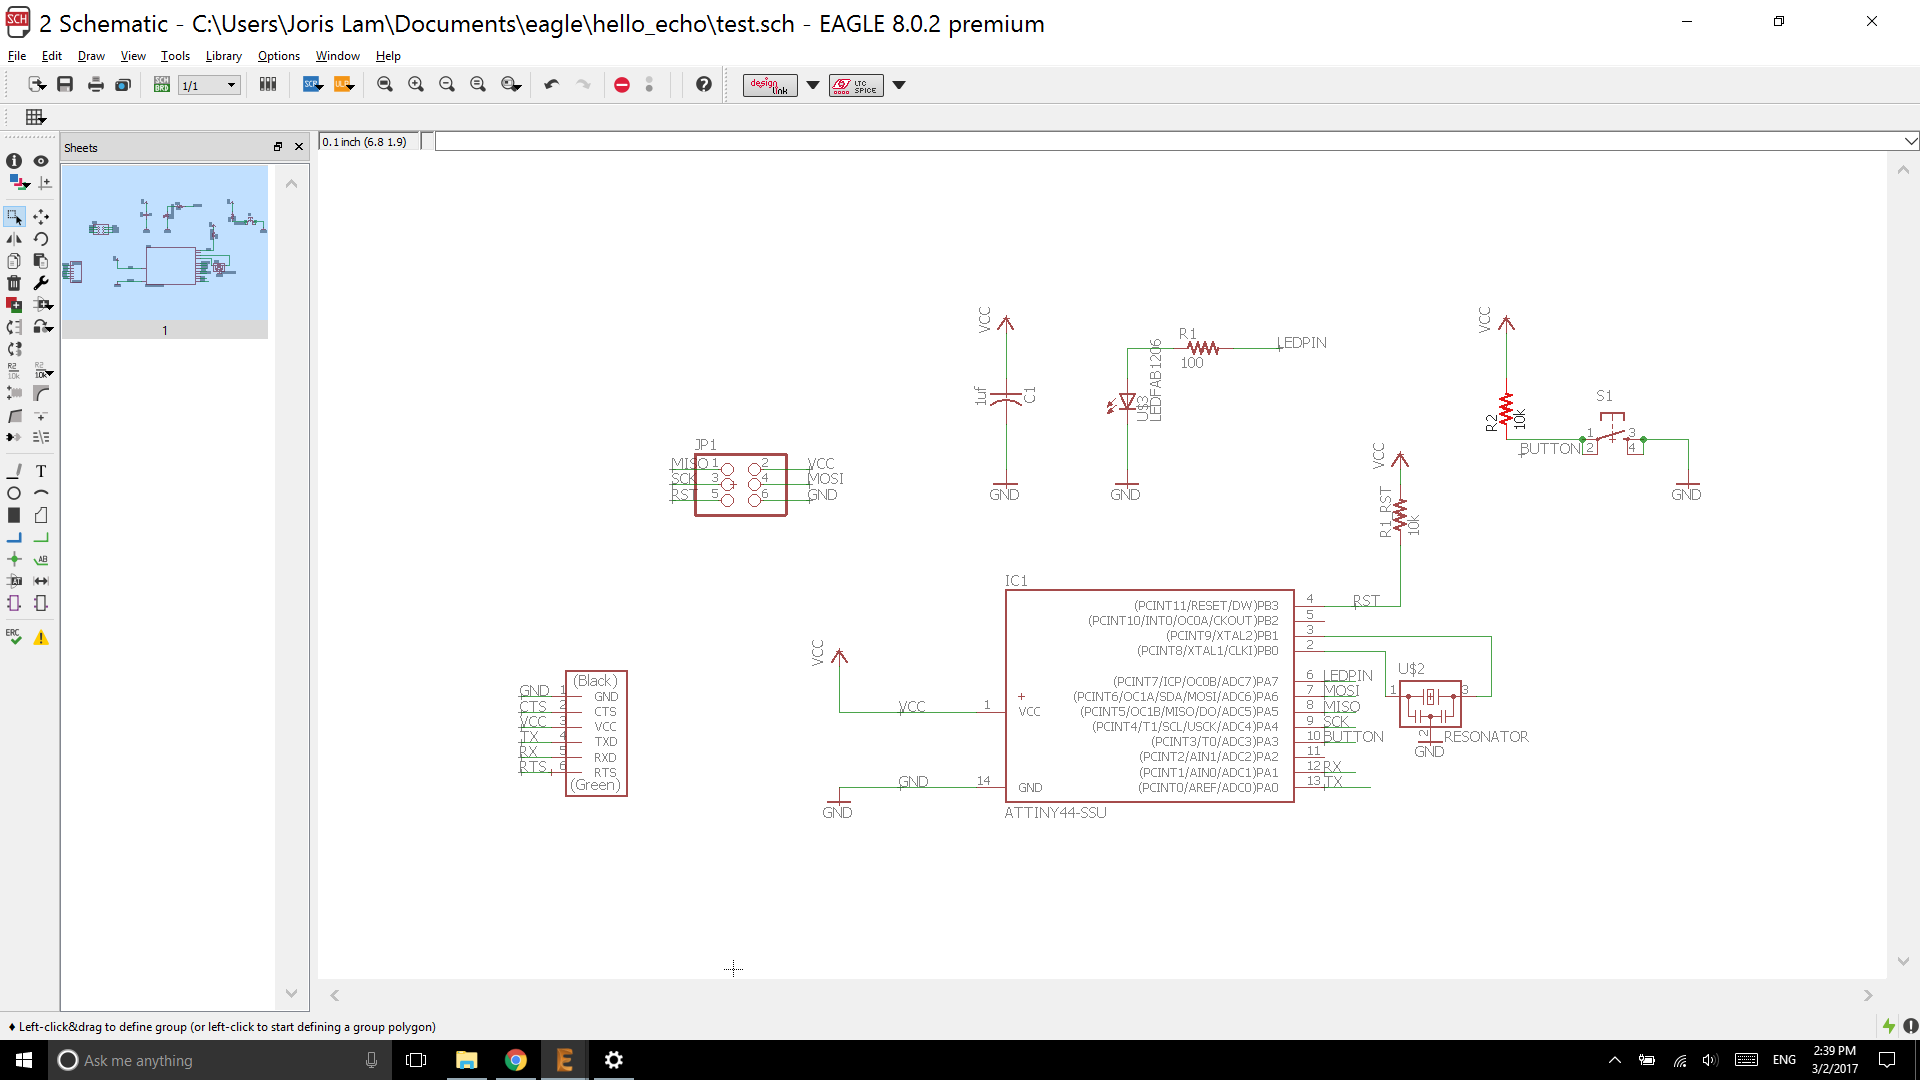Viewport: 1920px width, 1080px height.
Task: Open the Library menu
Action: (x=223, y=56)
